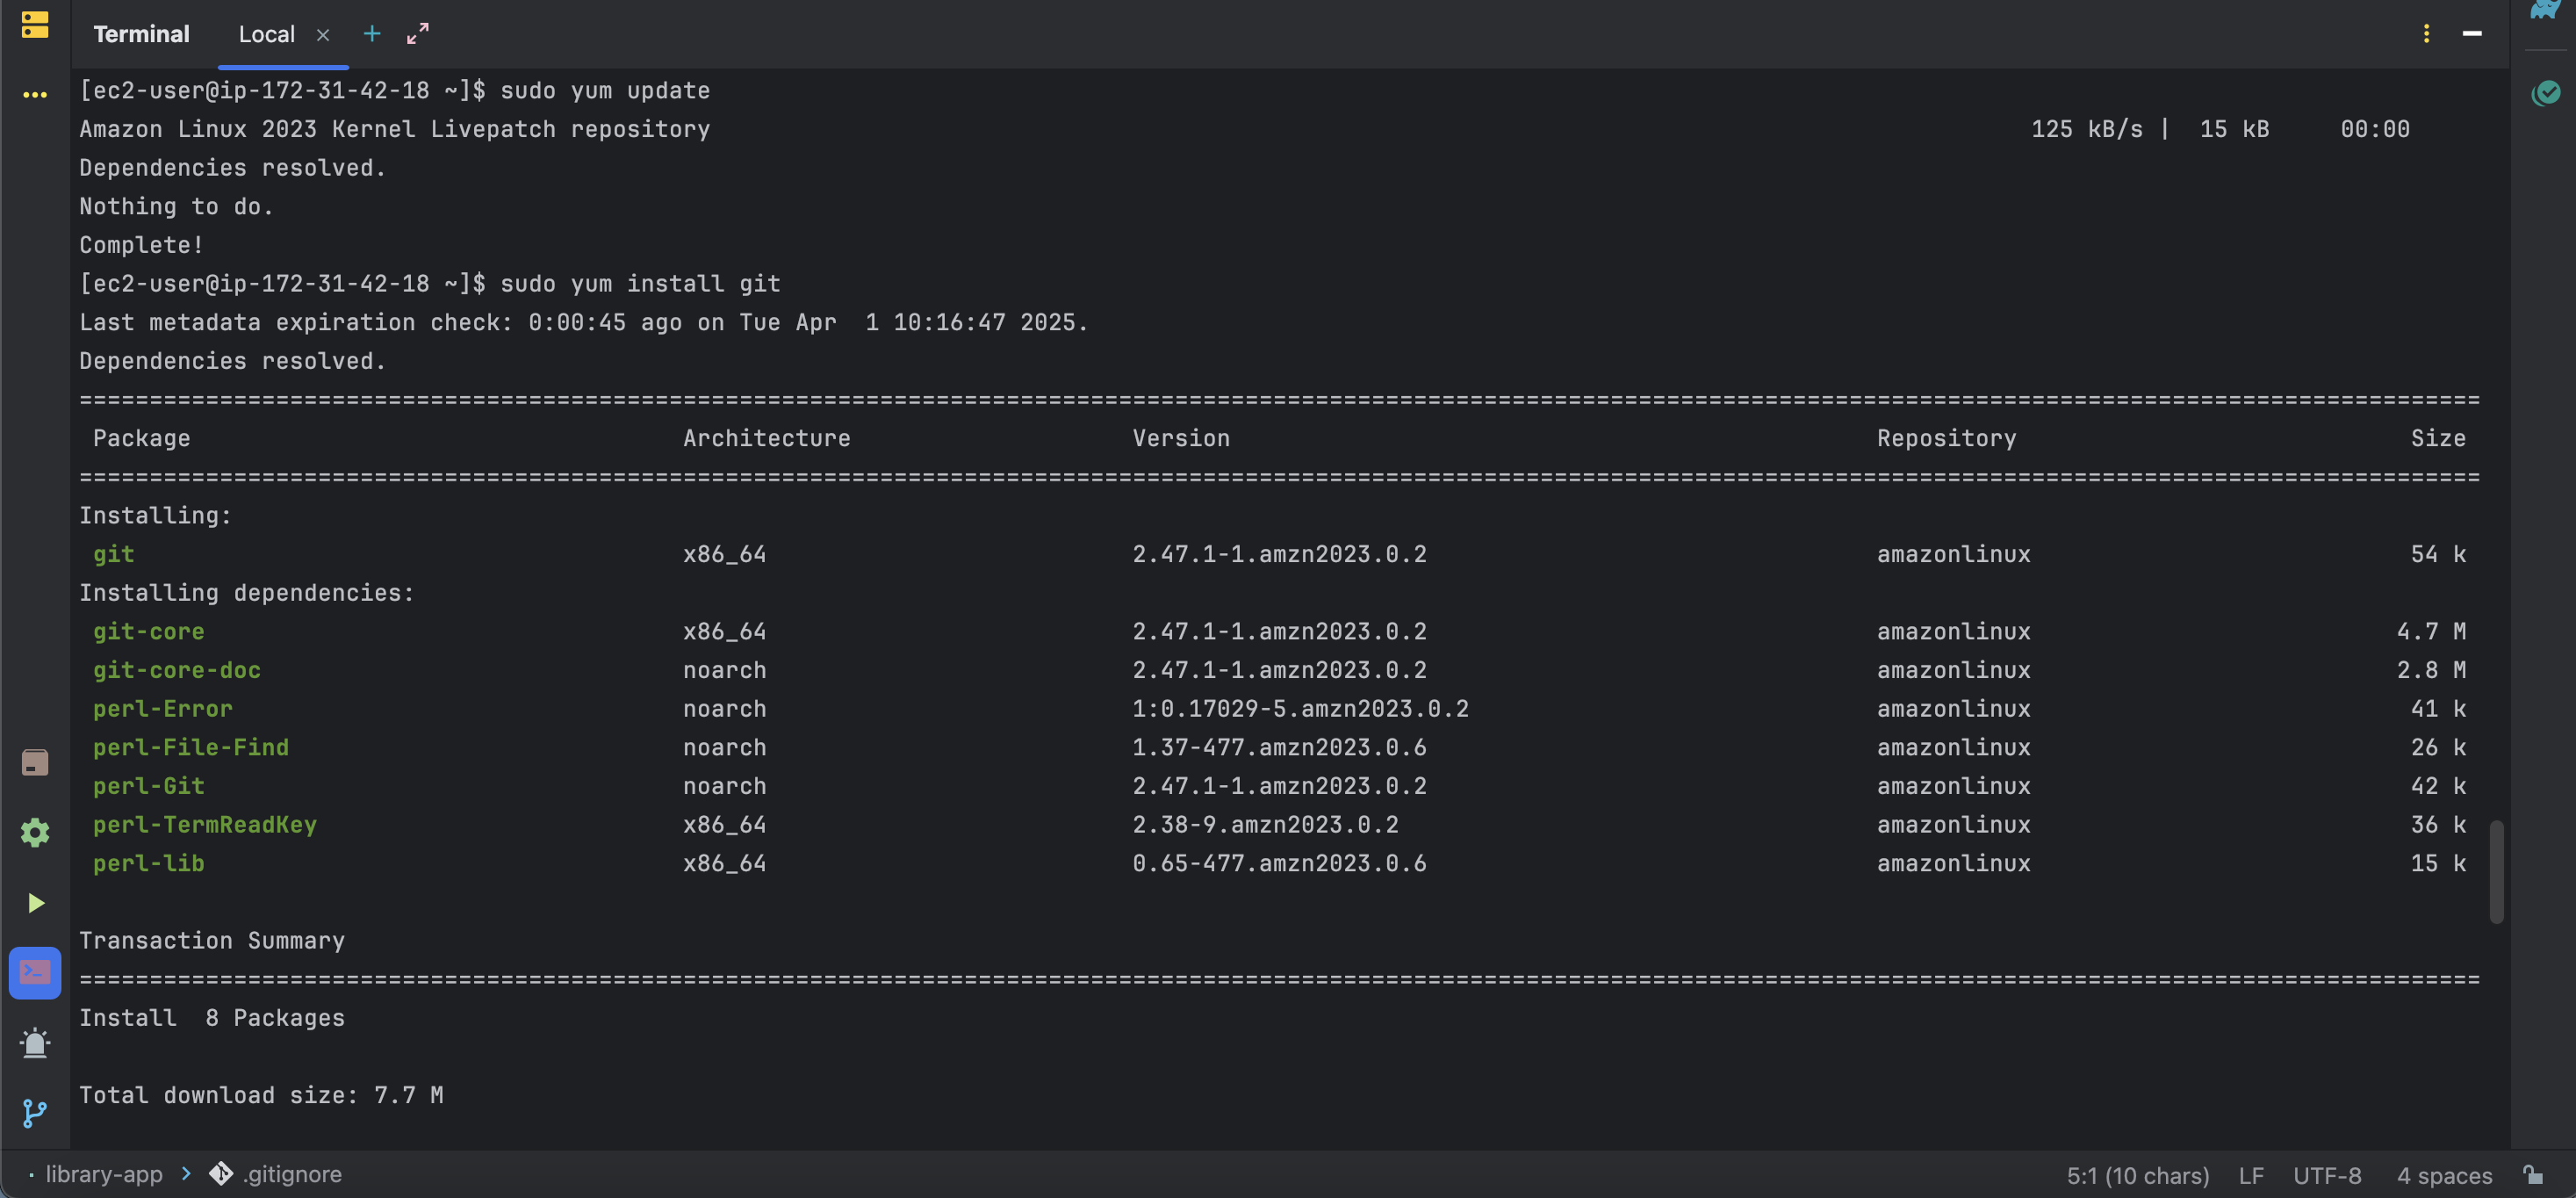Click the perl-Error package name
The image size is (2576, 1198).
click(x=163, y=709)
